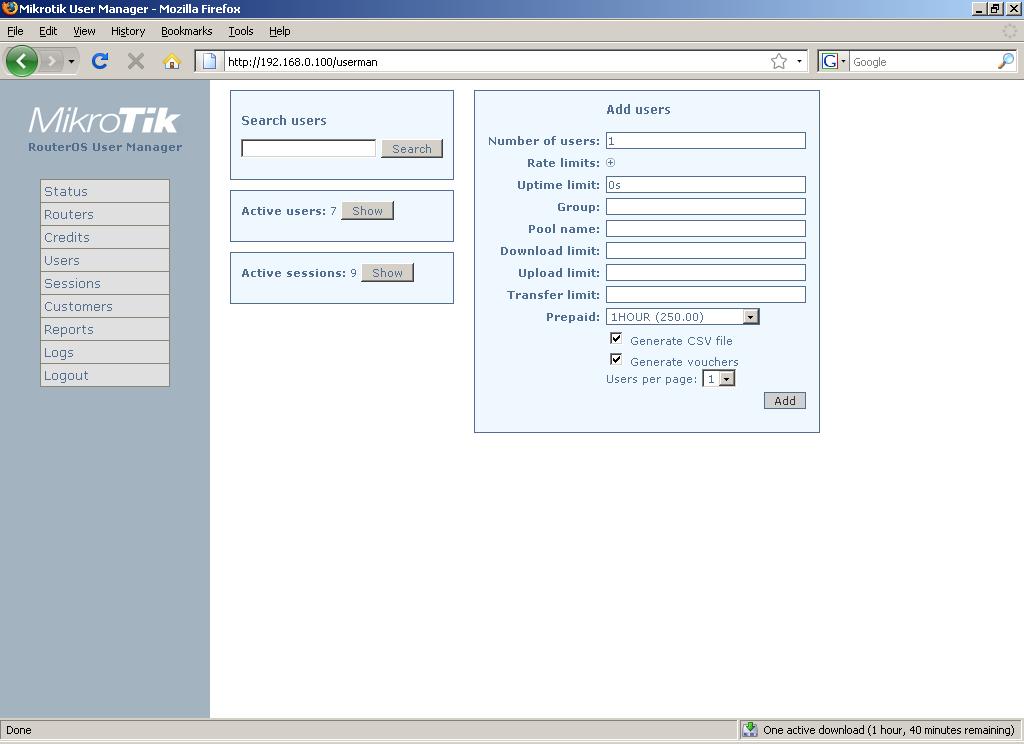This screenshot has width=1024, height=744.
Task: Show active users list
Action: pyautogui.click(x=368, y=211)
